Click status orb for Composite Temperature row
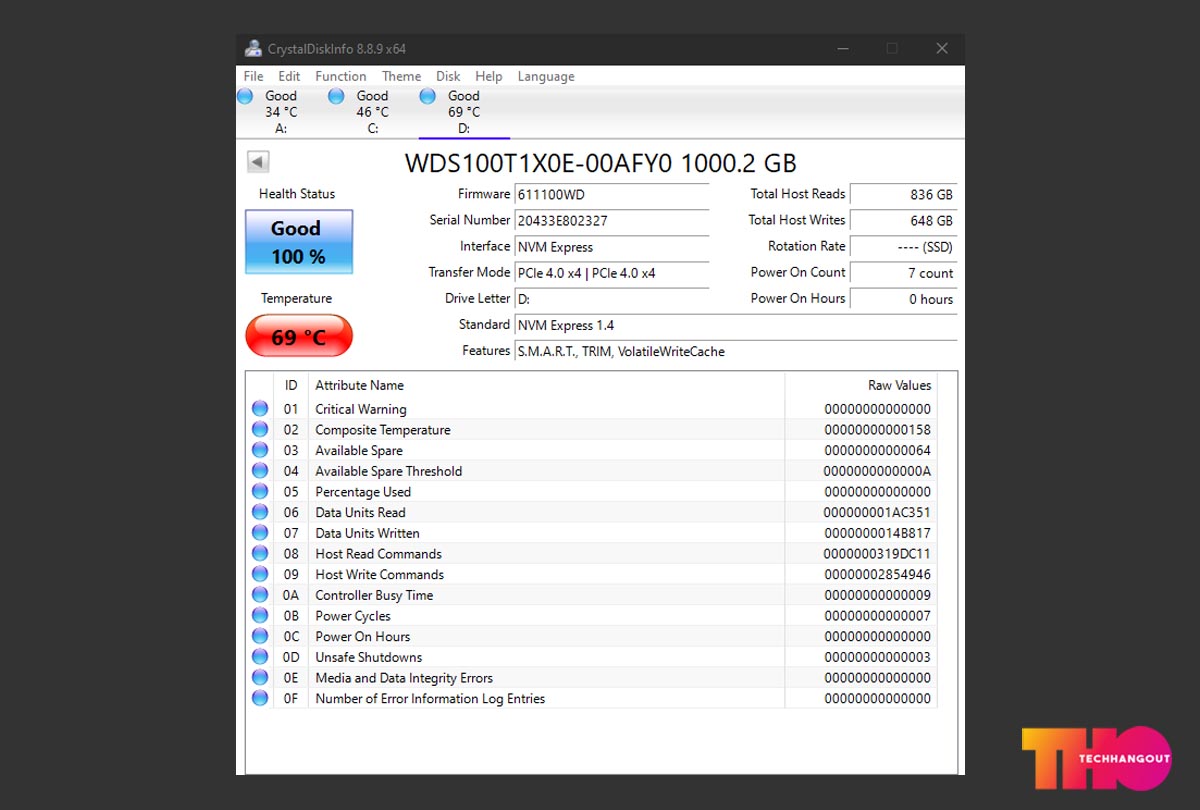 (260, 429)
